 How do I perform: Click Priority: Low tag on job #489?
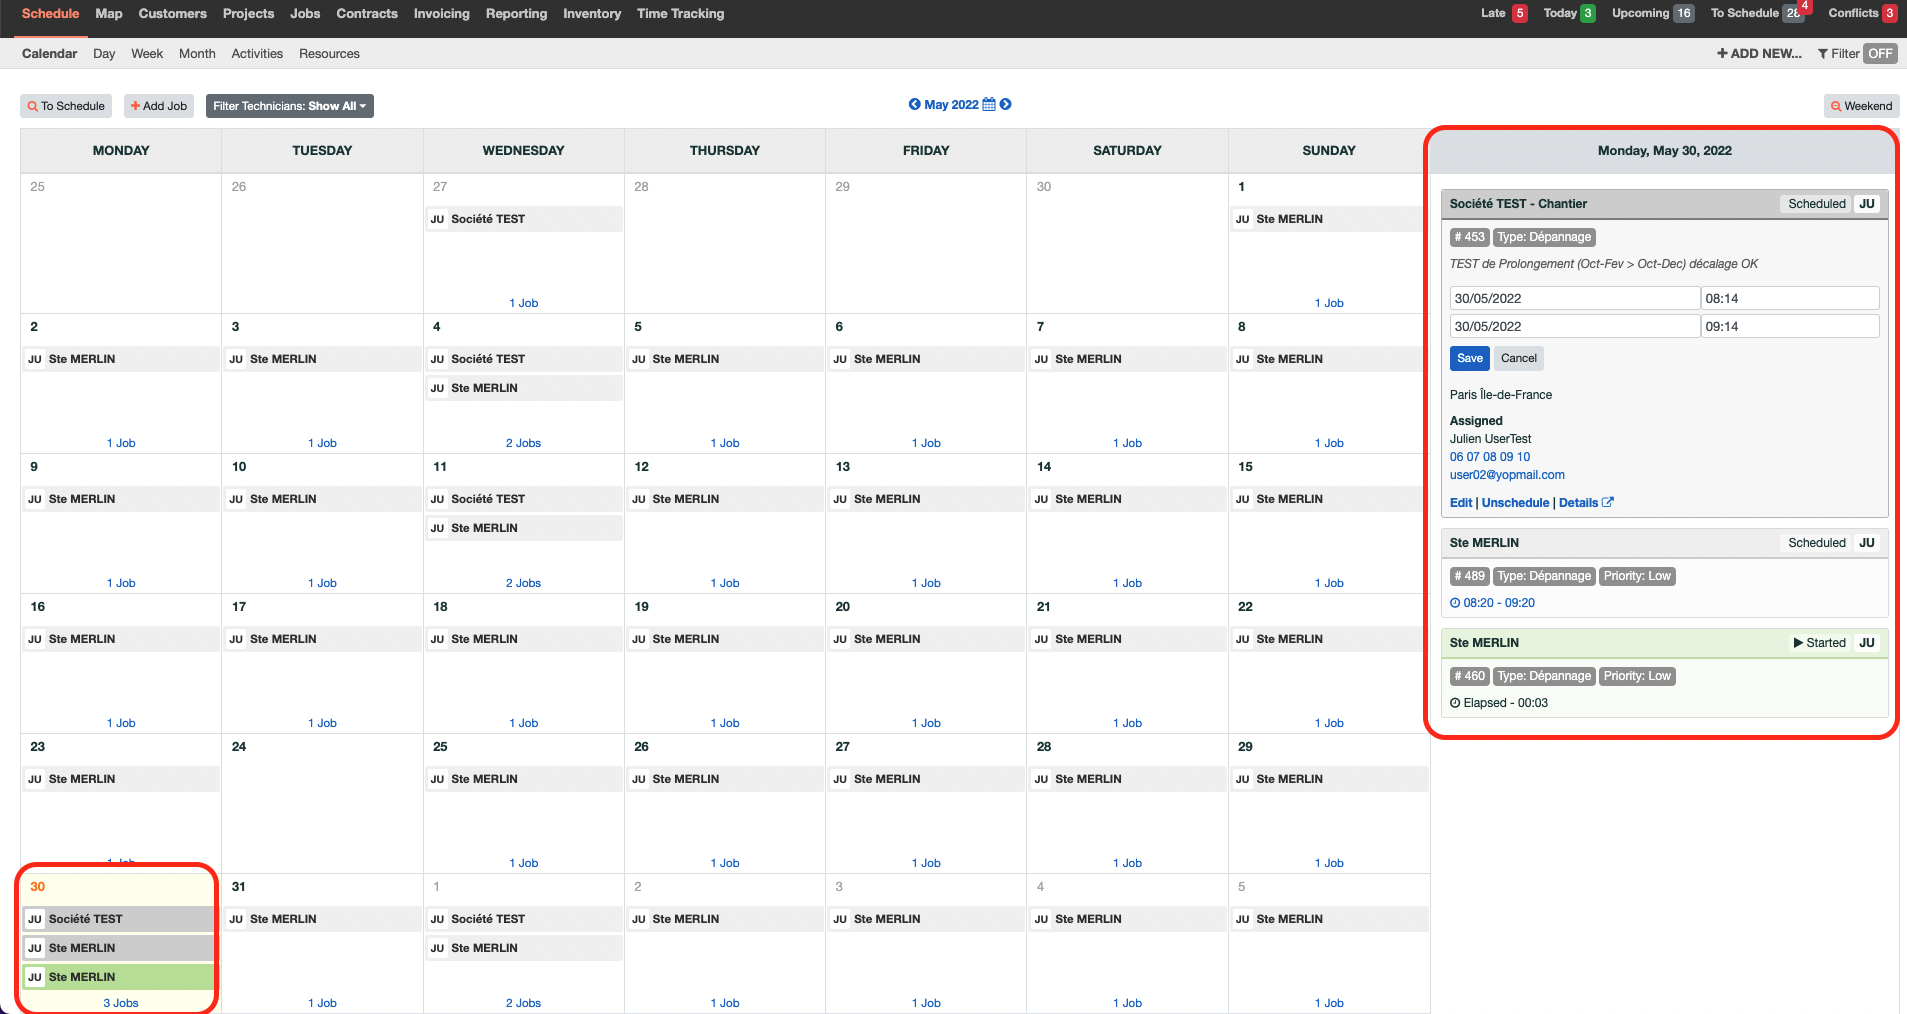coord(1637,576)
